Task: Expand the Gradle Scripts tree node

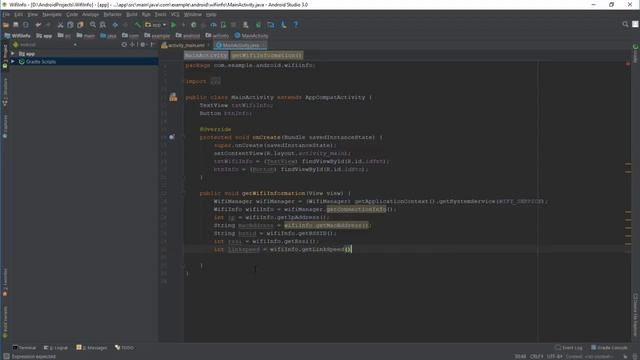Action: coord(13,62)
